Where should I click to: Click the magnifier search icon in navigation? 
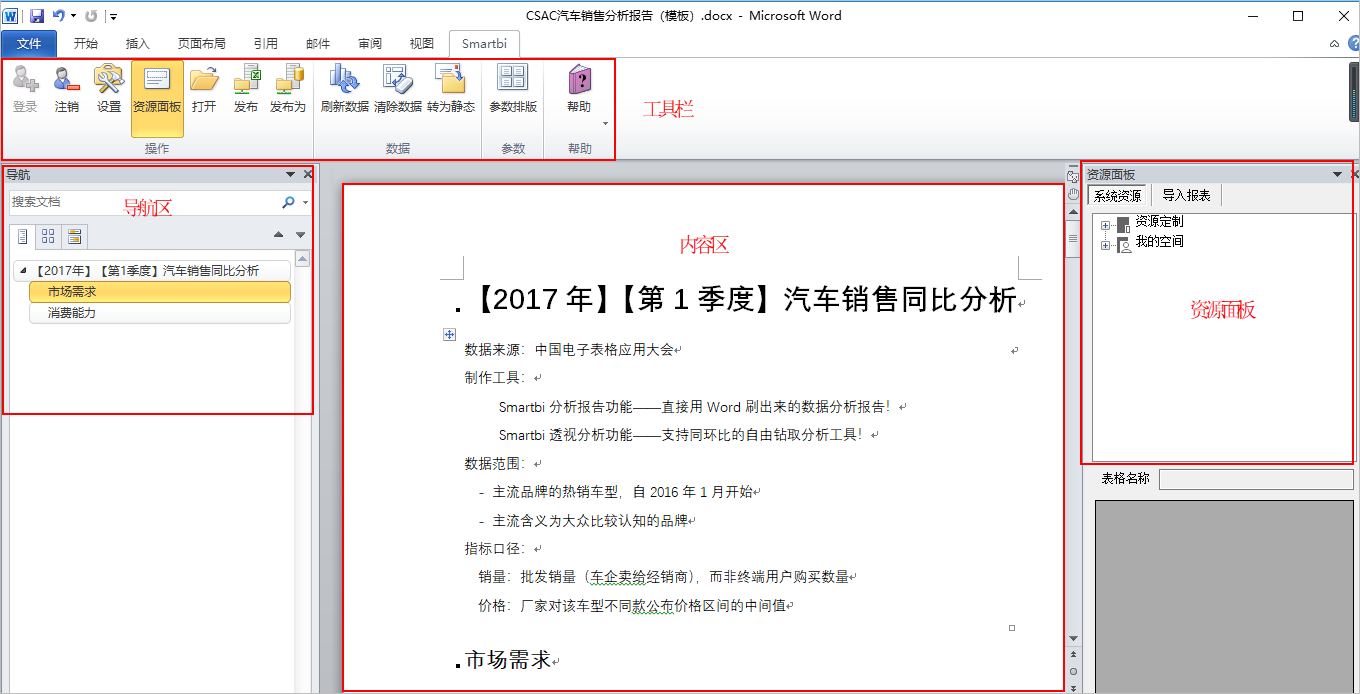coord(289,202)
